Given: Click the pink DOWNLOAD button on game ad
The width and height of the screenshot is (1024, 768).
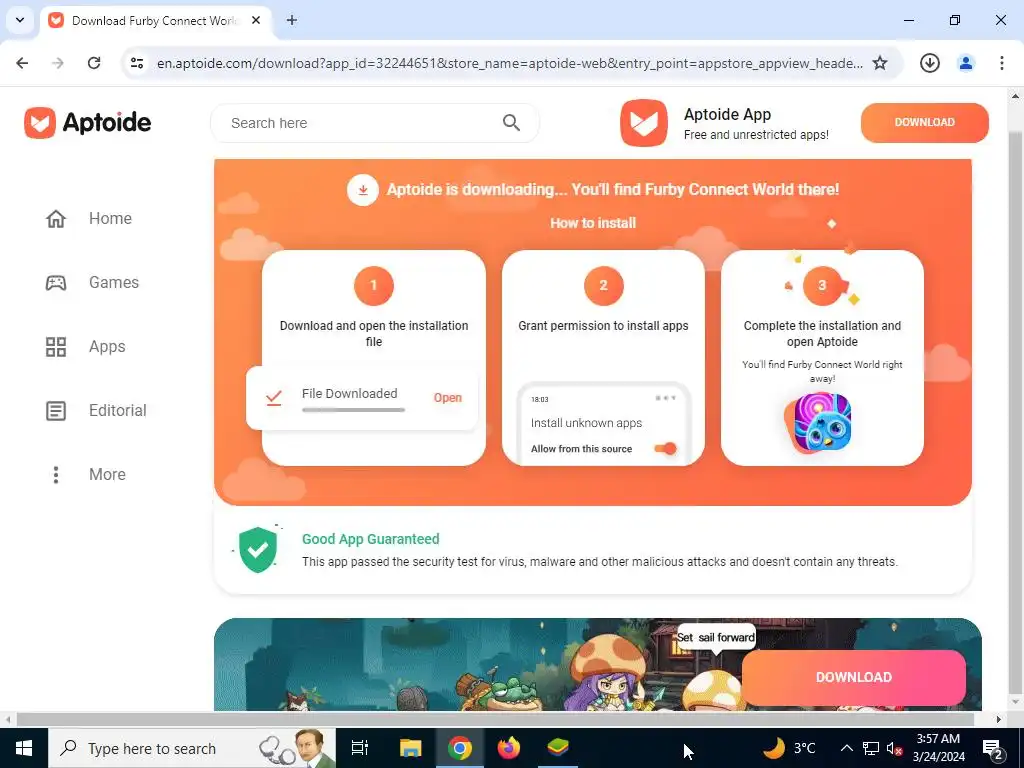Looking at the screenshot, I should click(x=854, y=677).
